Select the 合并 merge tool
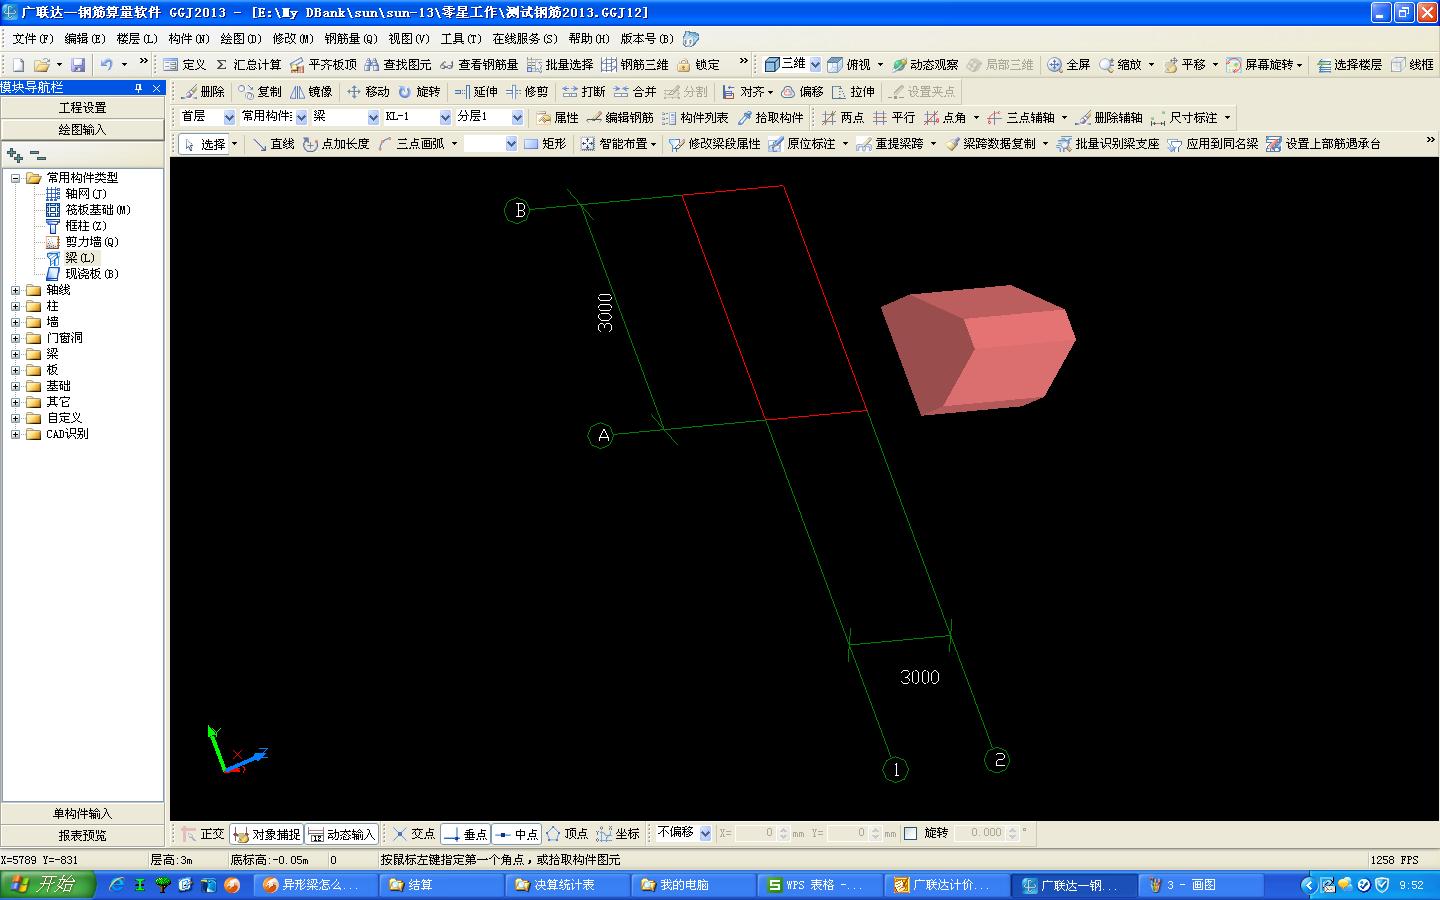 635,91
